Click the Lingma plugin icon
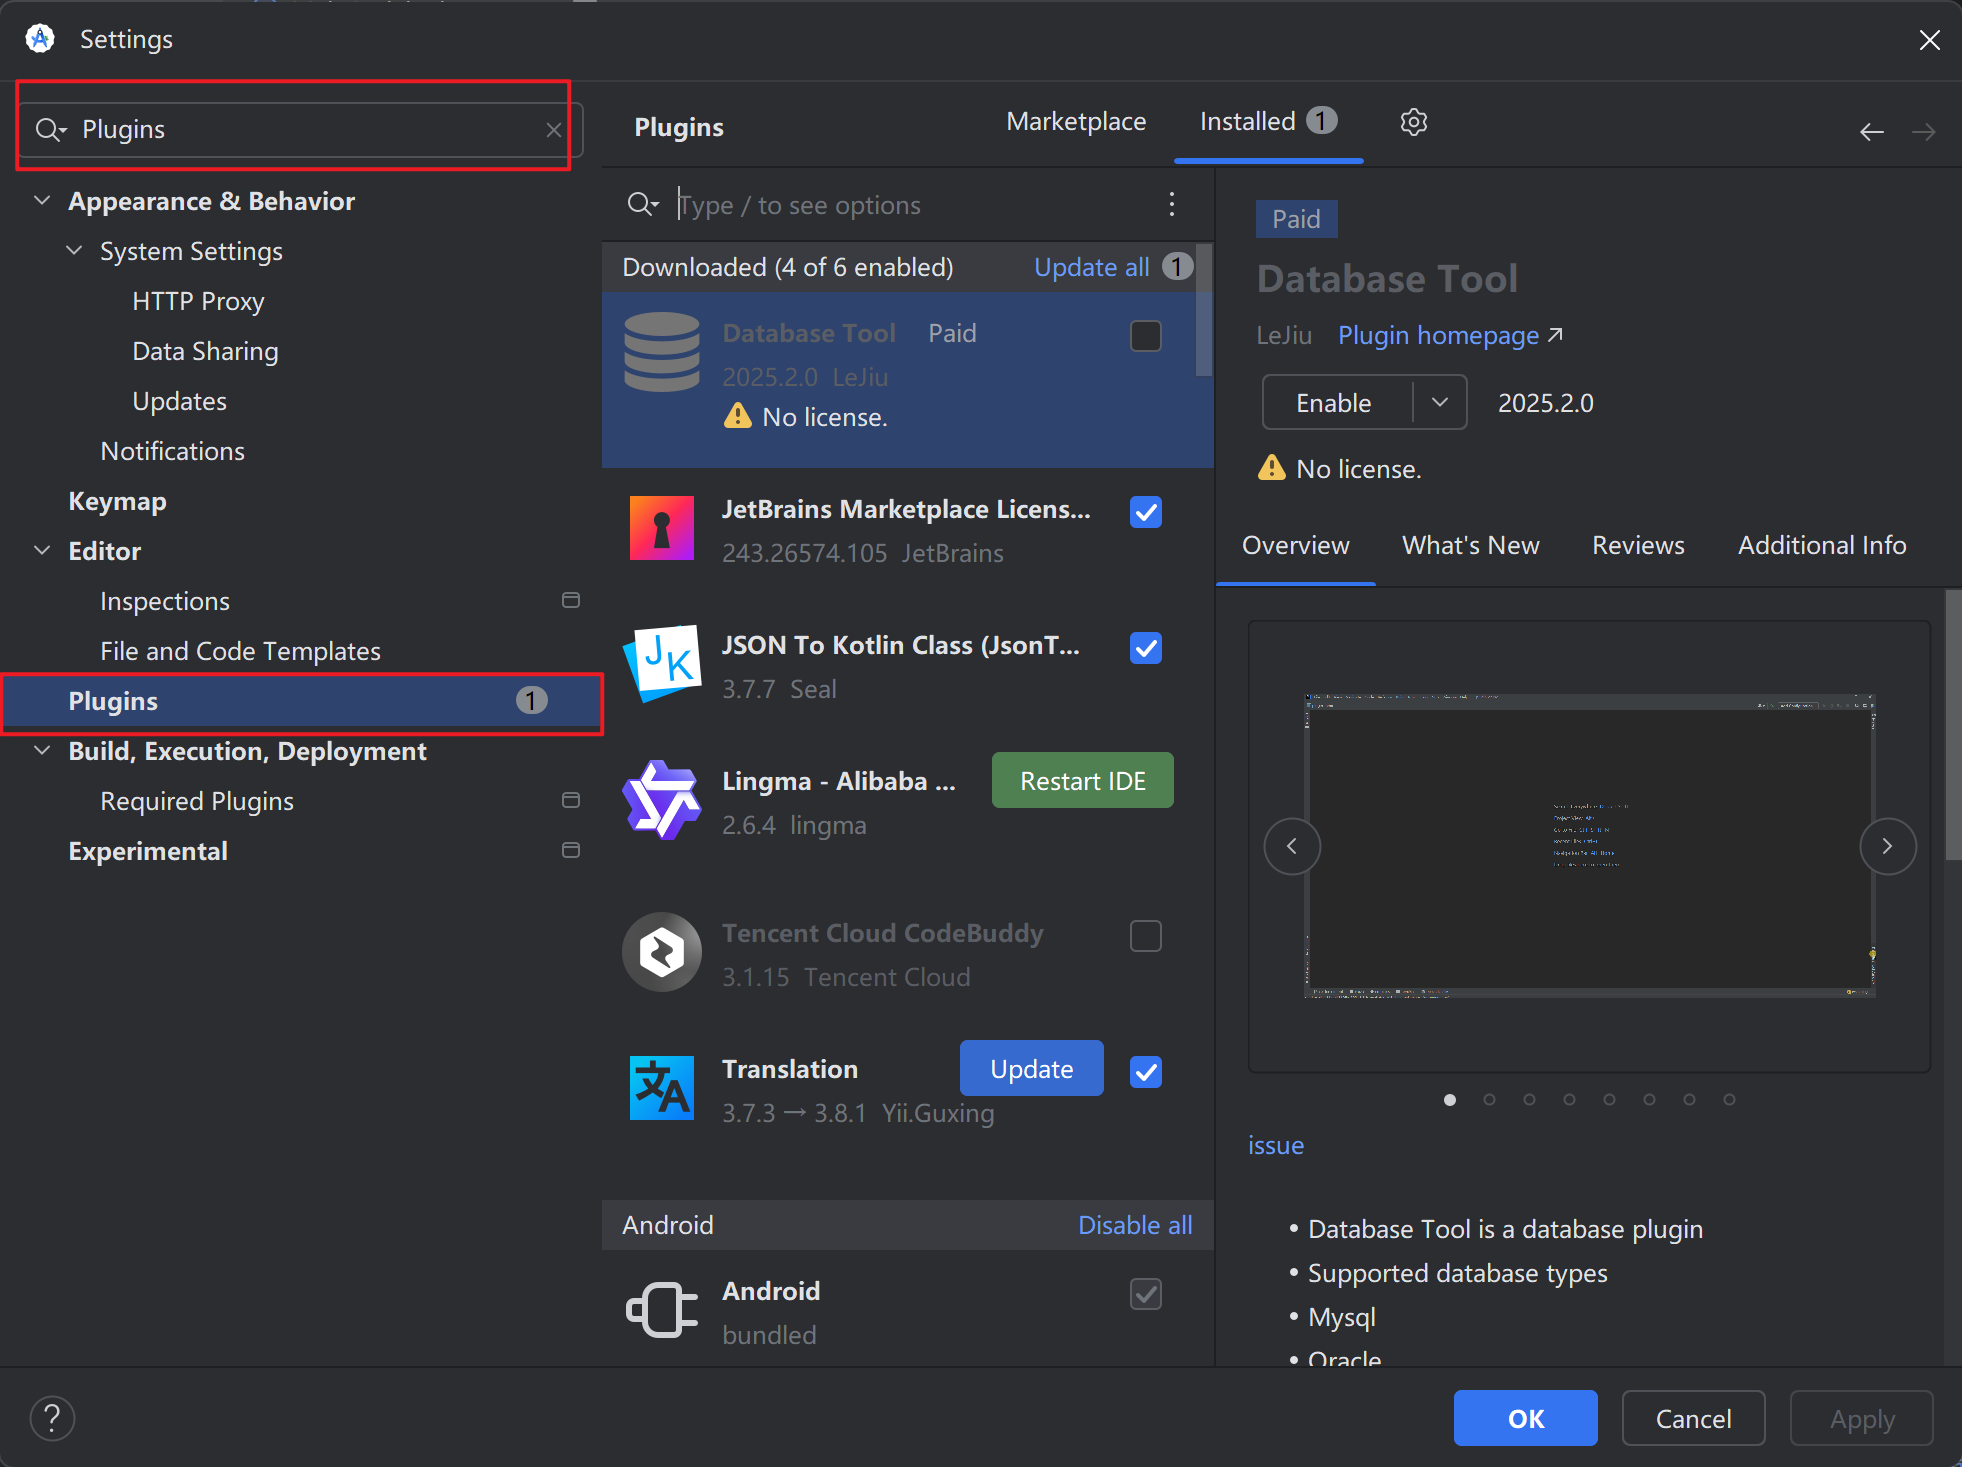Viewport: 1962px width, 1467px height. (661, 800)
